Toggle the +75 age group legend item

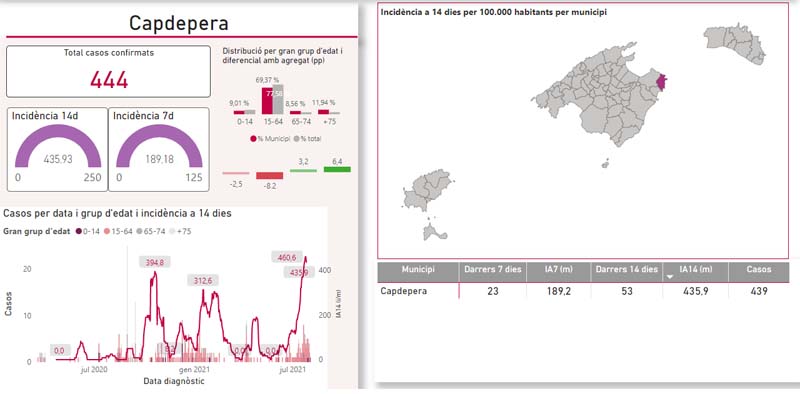click(x=180, y=232)
